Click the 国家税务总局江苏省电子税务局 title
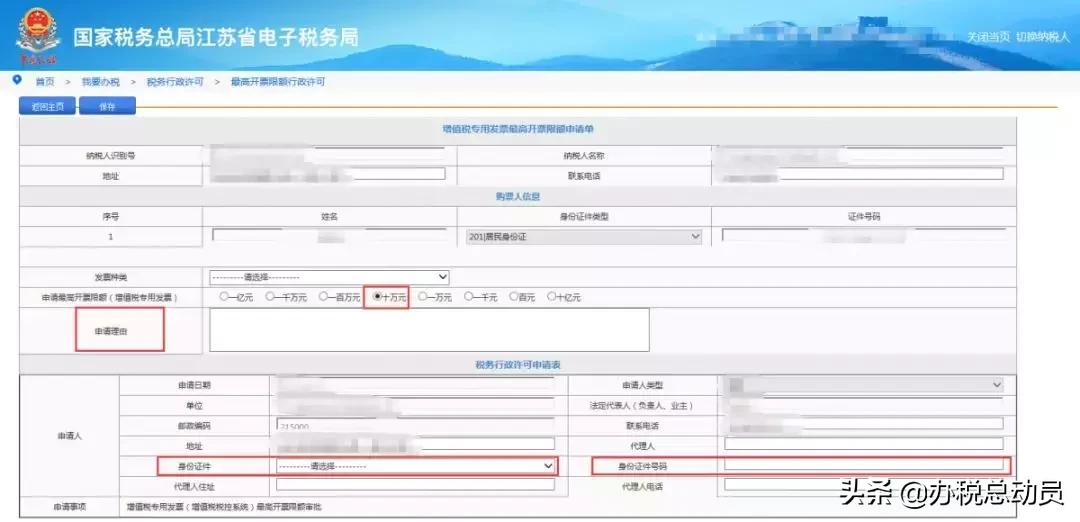Viewport: 1080px width, 522px height. (x=216, y=37)
